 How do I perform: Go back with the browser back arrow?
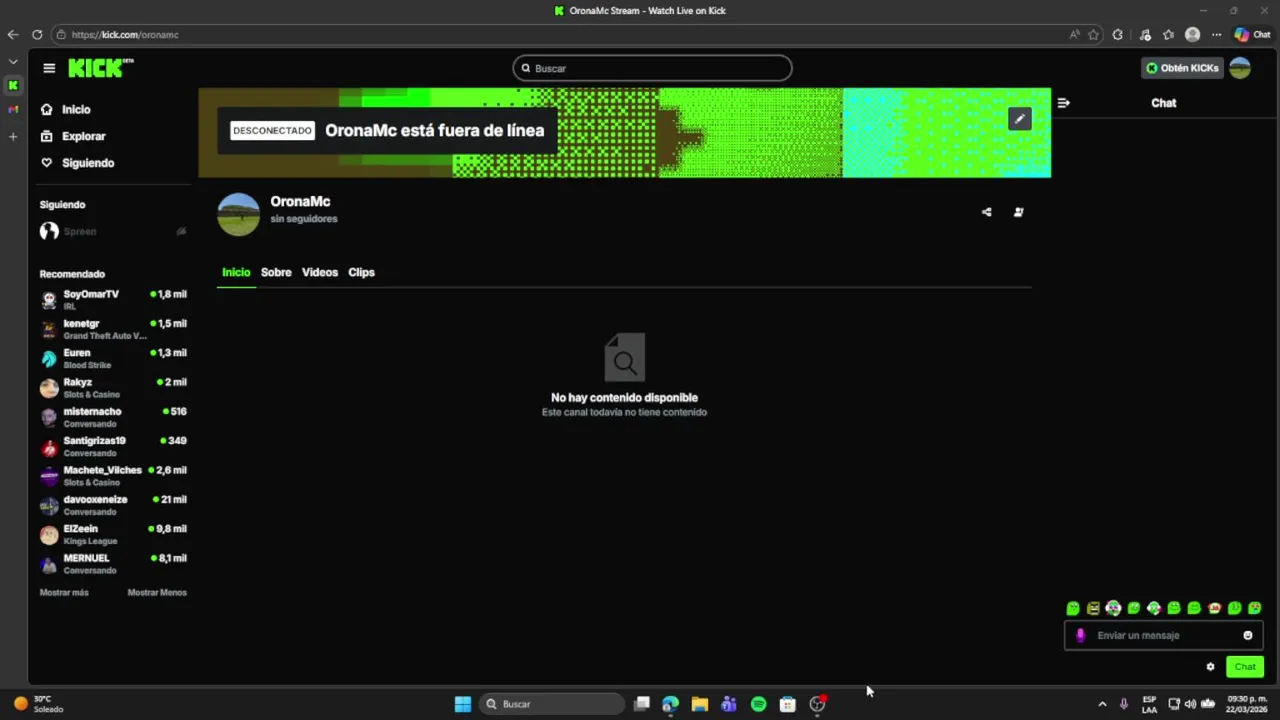(x=13, y=34)
